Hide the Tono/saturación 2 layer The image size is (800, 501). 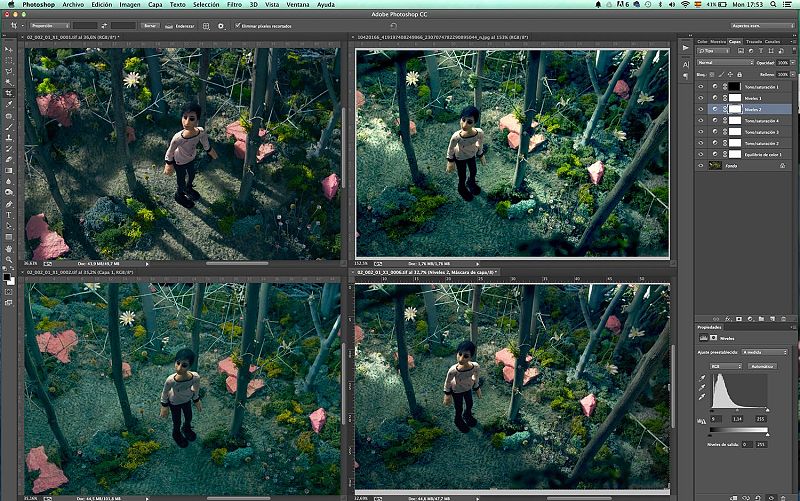click(x=701, y=143)
